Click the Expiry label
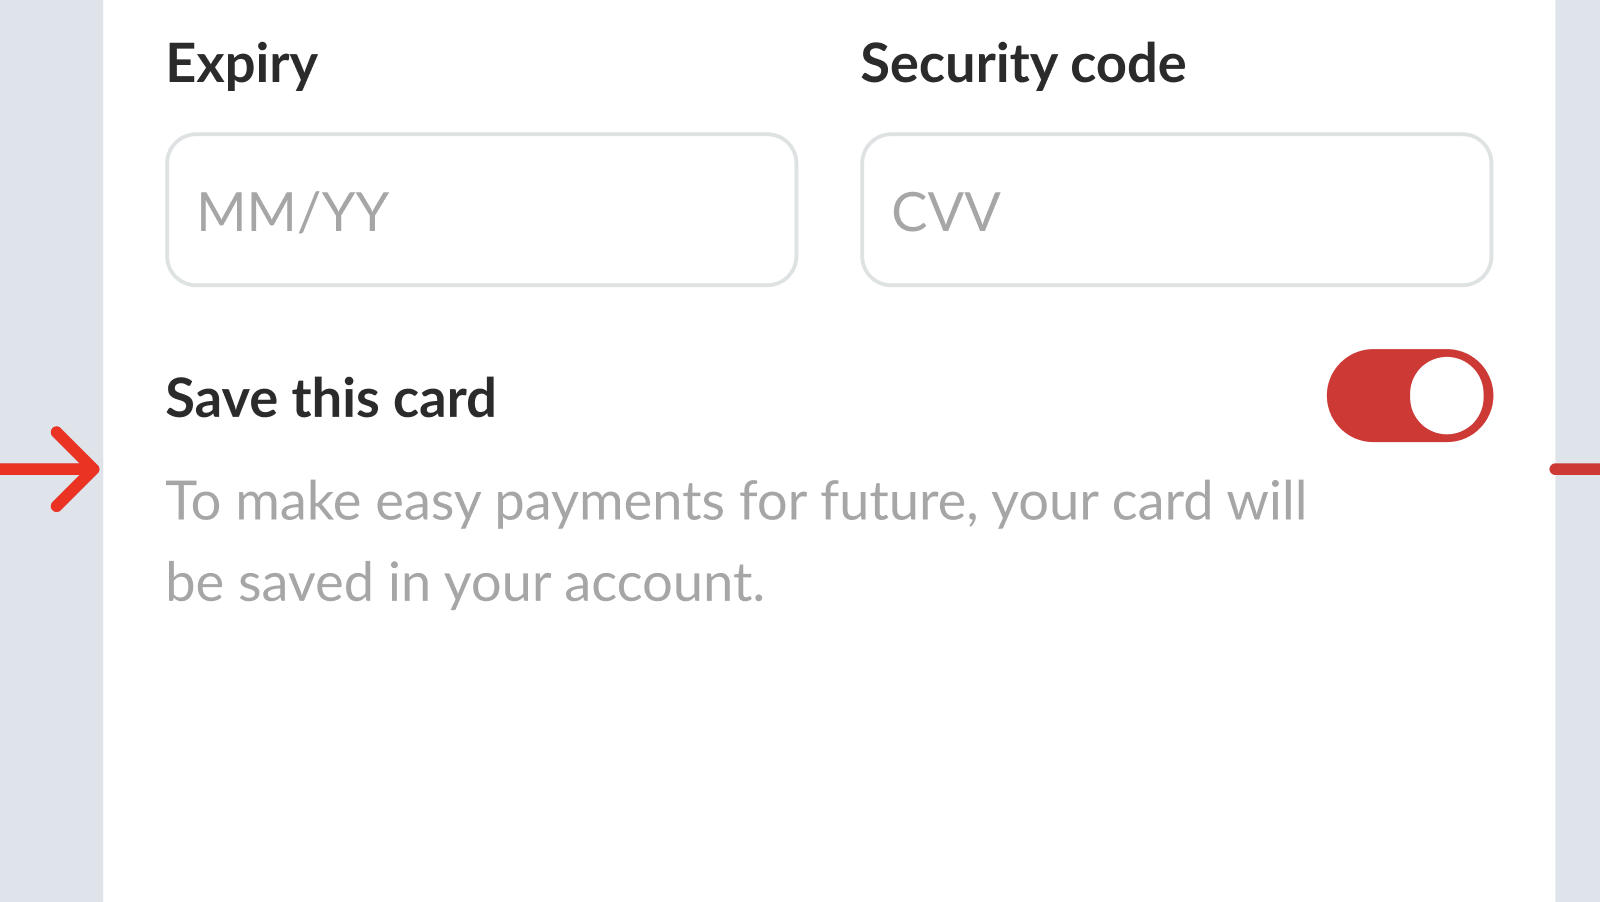Viewport: 1600px width, 902px height. click(242, 65)
